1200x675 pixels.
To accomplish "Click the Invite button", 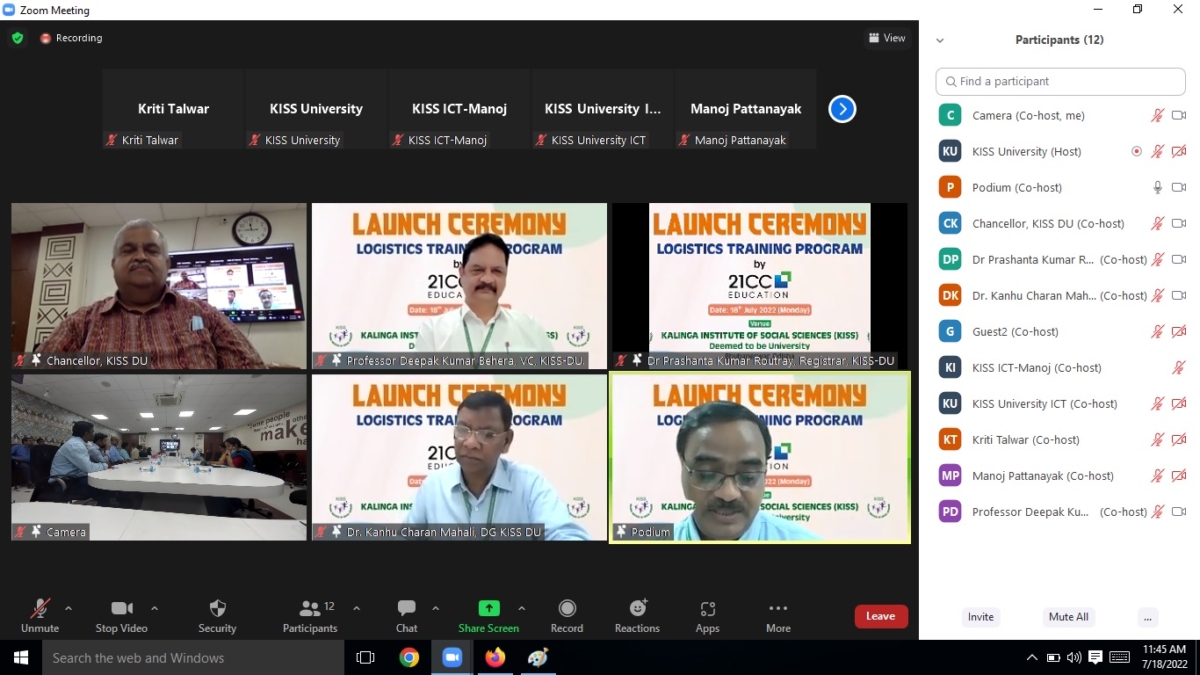I will (980, 617).
